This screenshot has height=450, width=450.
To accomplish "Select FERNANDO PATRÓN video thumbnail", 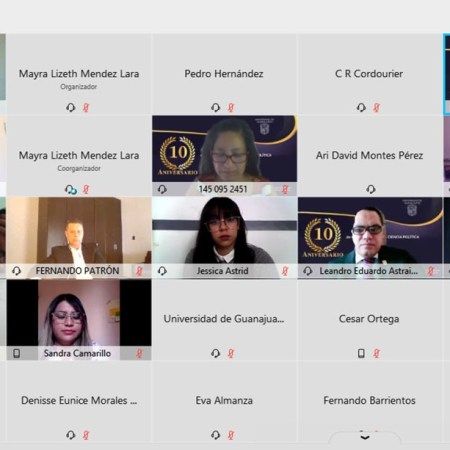I will (x=79, y=238).
